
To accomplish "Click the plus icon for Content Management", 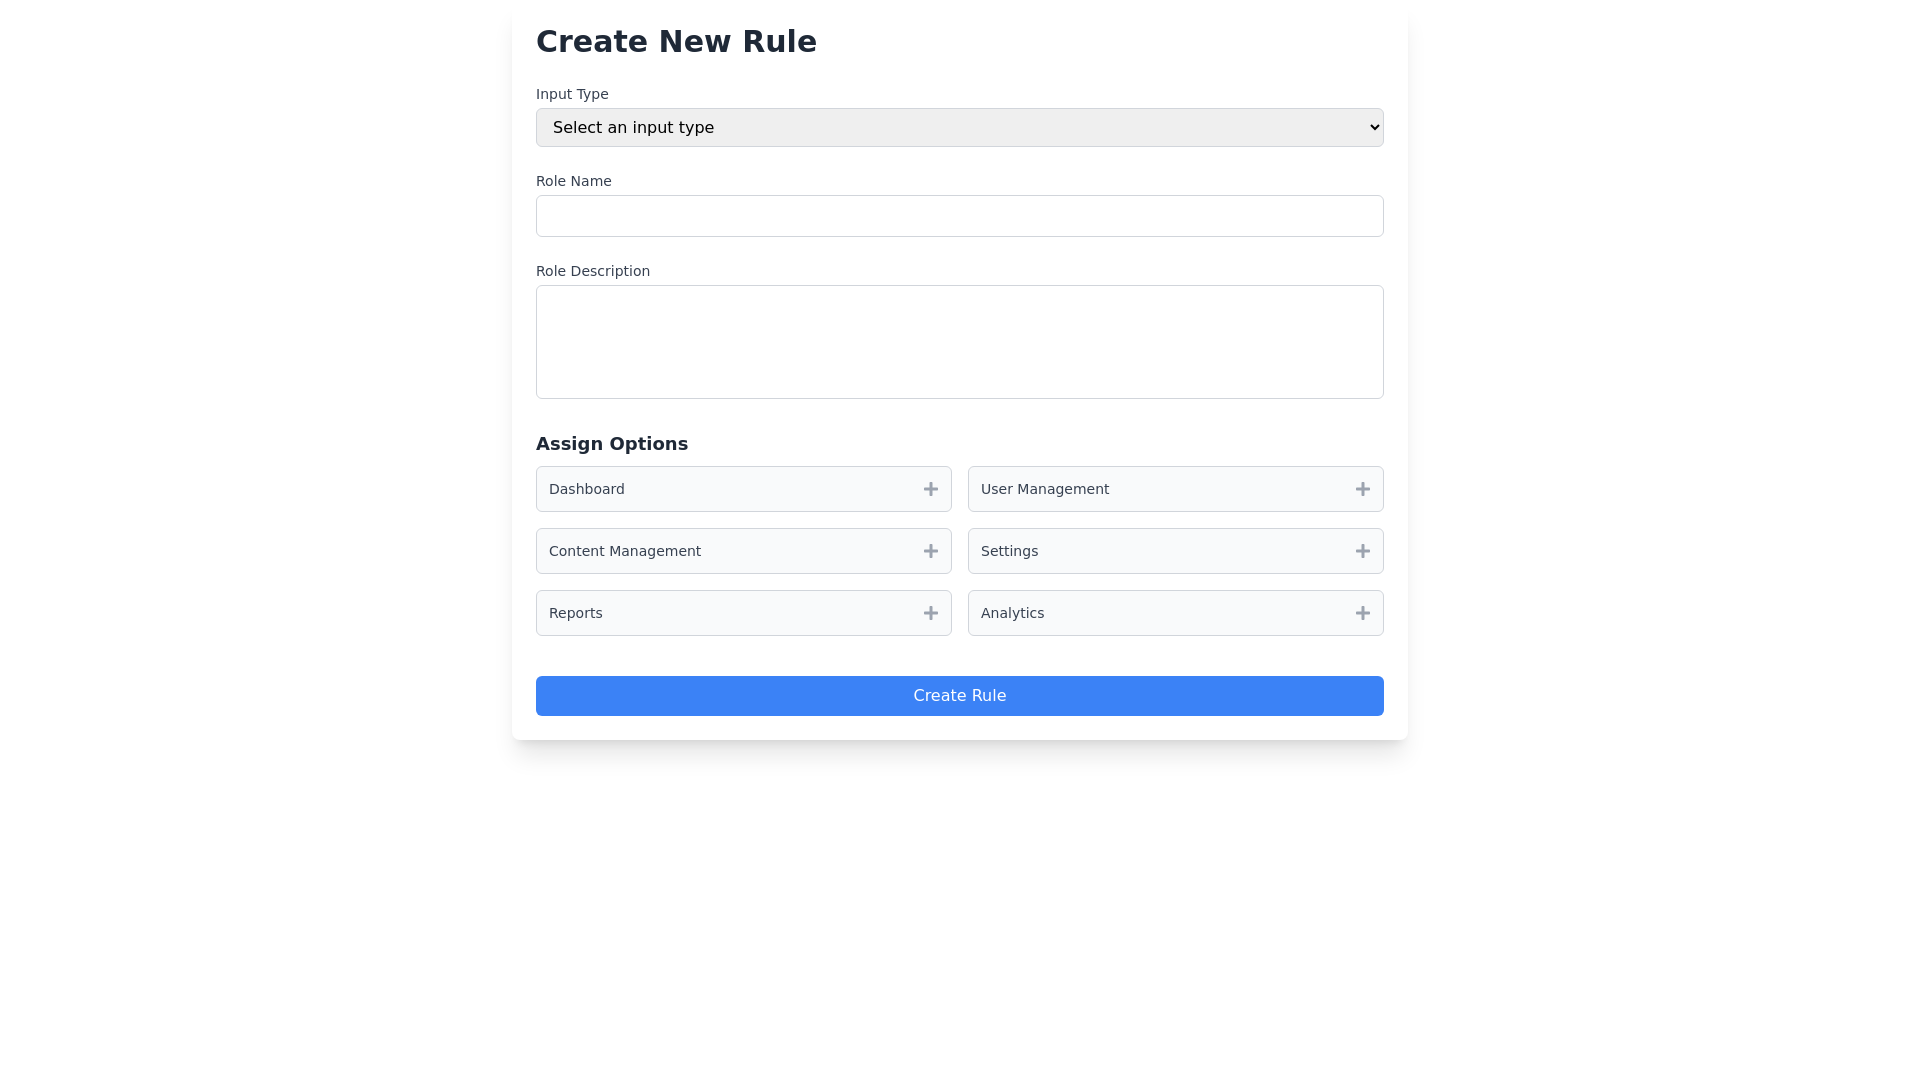I will coord(930,551).
